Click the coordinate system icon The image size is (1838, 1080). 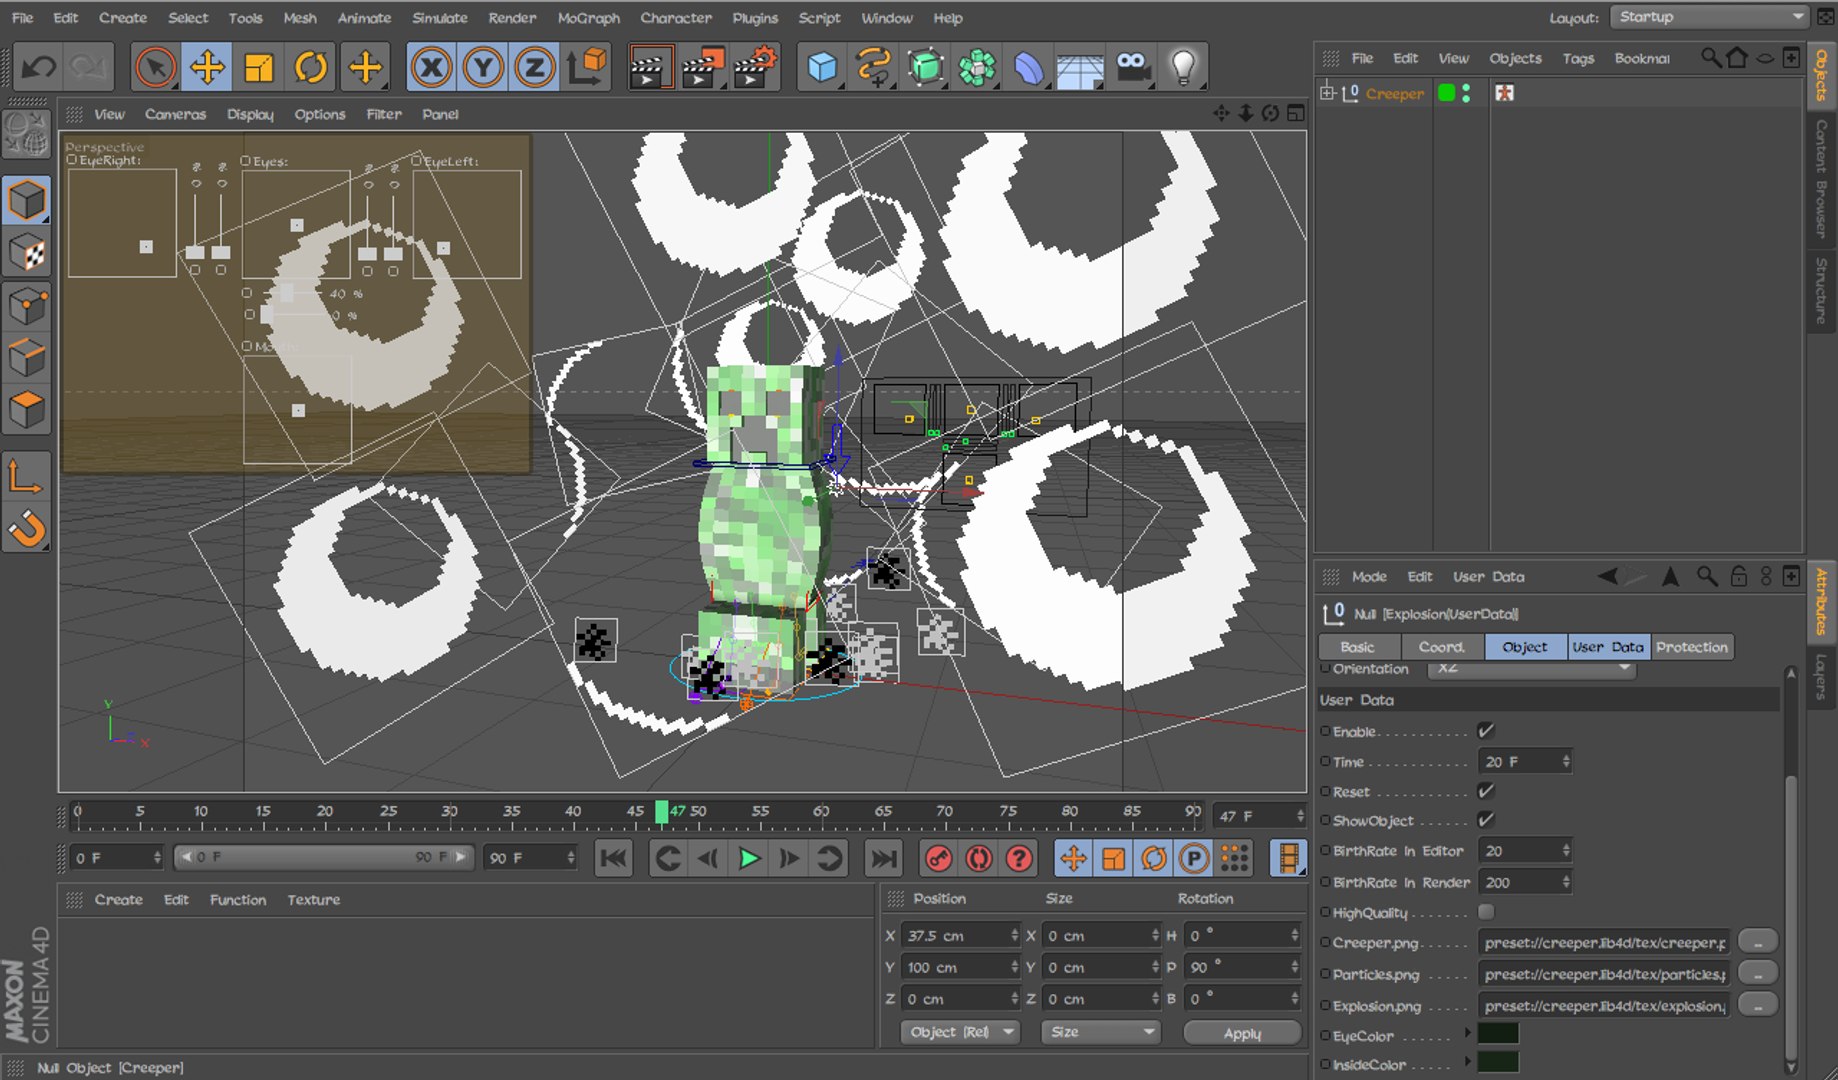click(587, 68)
